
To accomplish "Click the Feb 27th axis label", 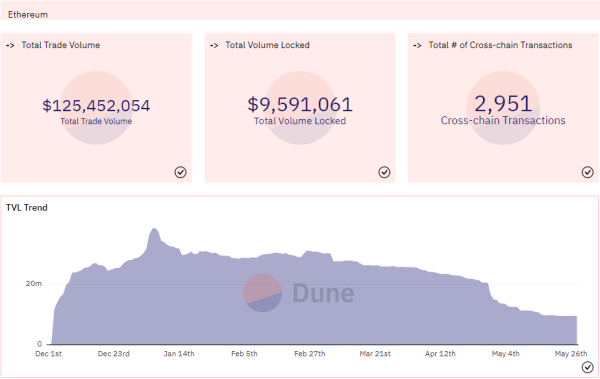I will (x=310, y=354).
